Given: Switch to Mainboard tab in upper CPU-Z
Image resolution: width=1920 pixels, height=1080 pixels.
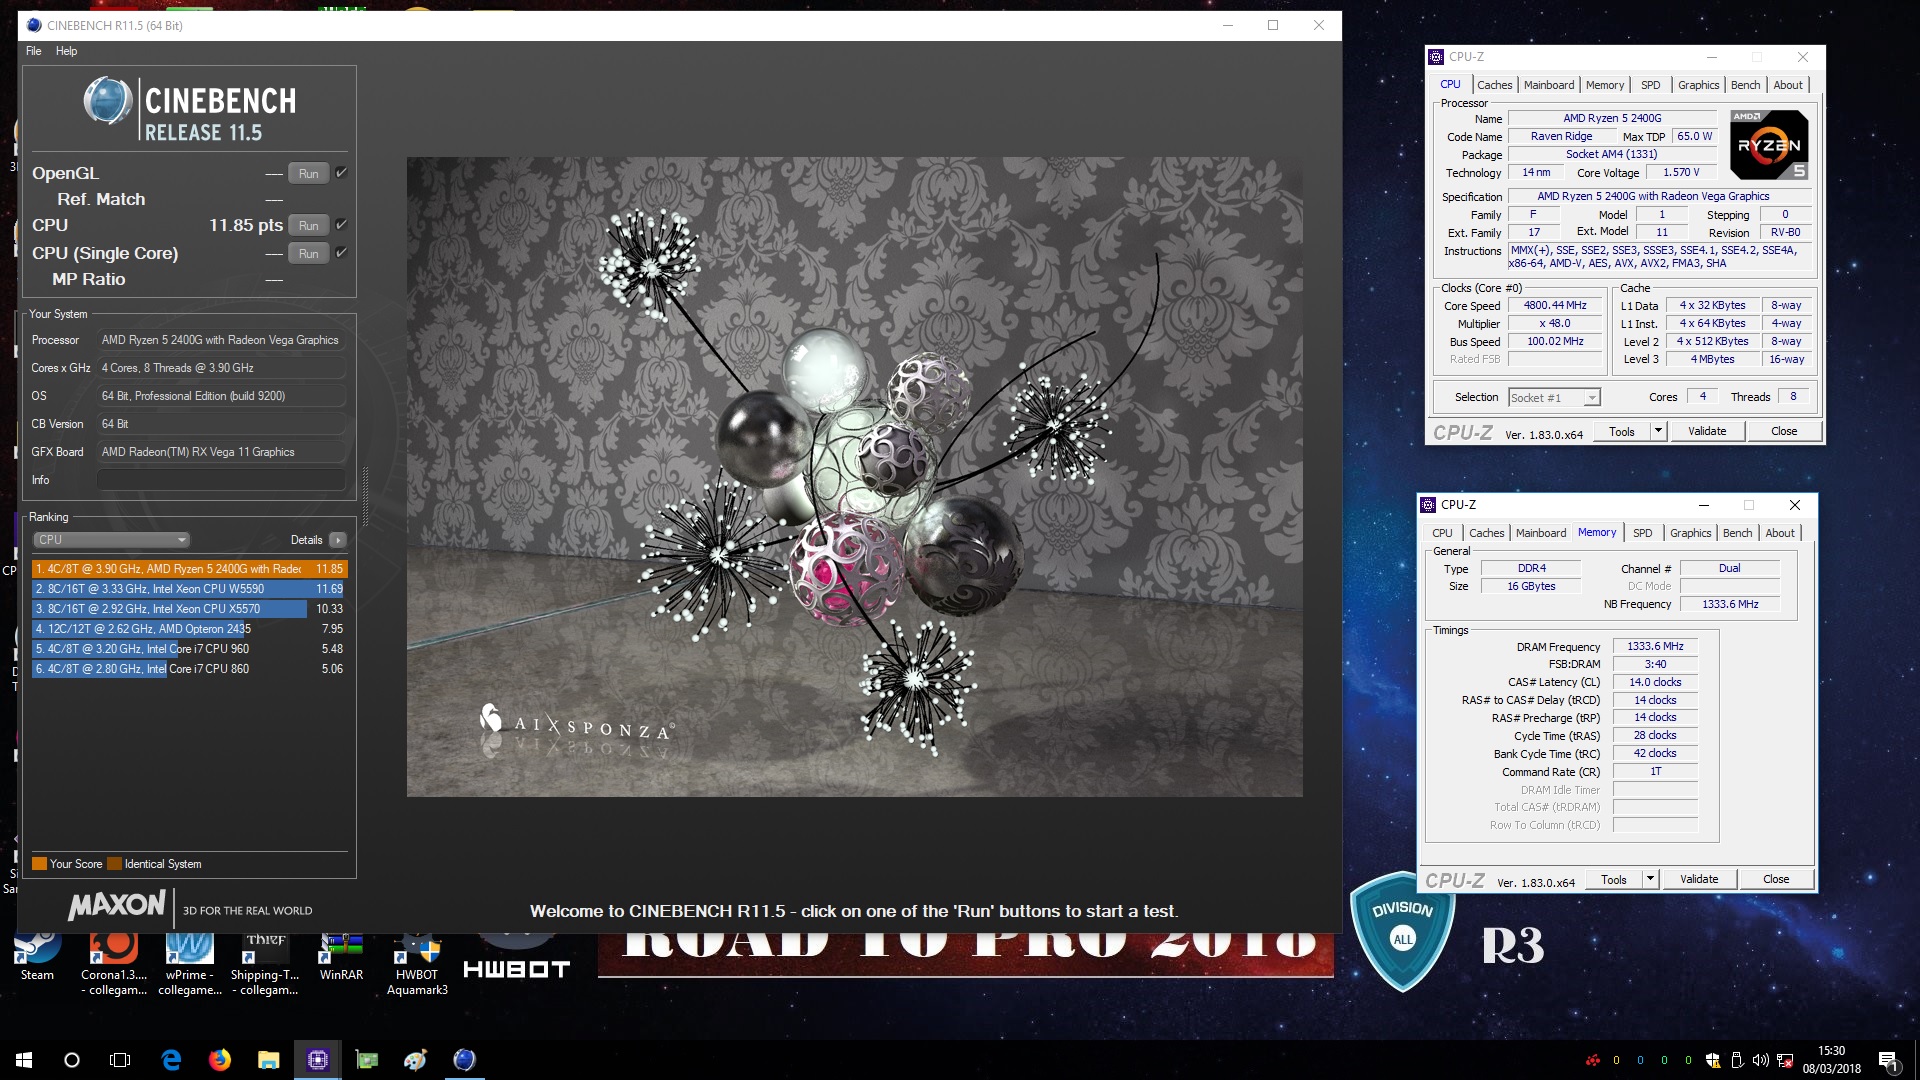Looking at the screenshot, I should point(1549,85).
